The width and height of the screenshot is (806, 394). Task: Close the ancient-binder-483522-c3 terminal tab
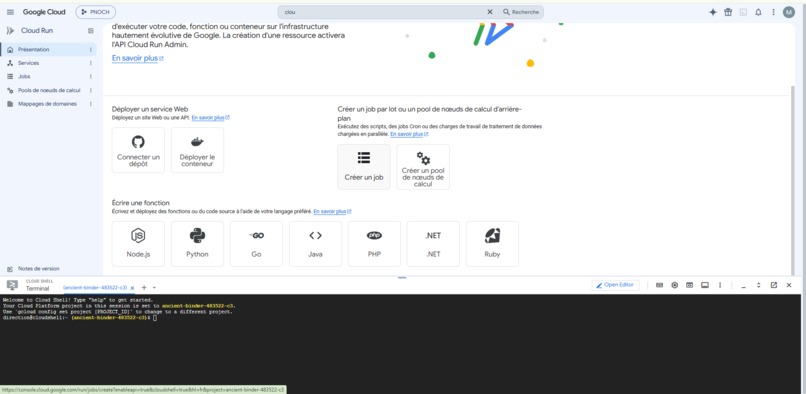tap(132, 288)
